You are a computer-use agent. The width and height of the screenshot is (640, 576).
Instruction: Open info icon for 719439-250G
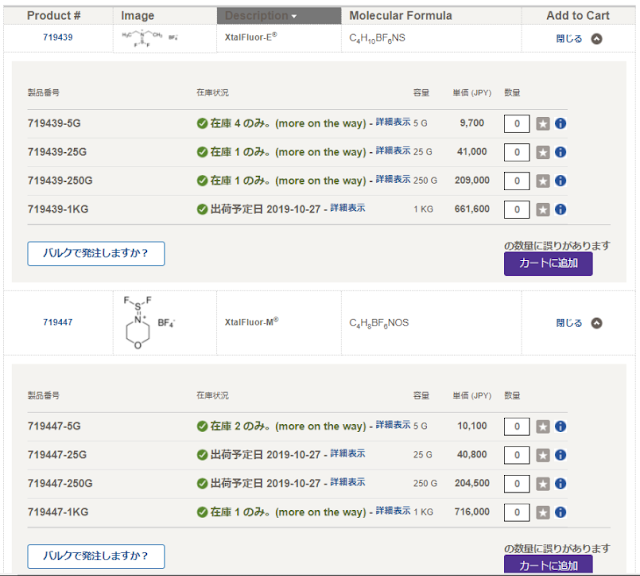pos(560,181)
